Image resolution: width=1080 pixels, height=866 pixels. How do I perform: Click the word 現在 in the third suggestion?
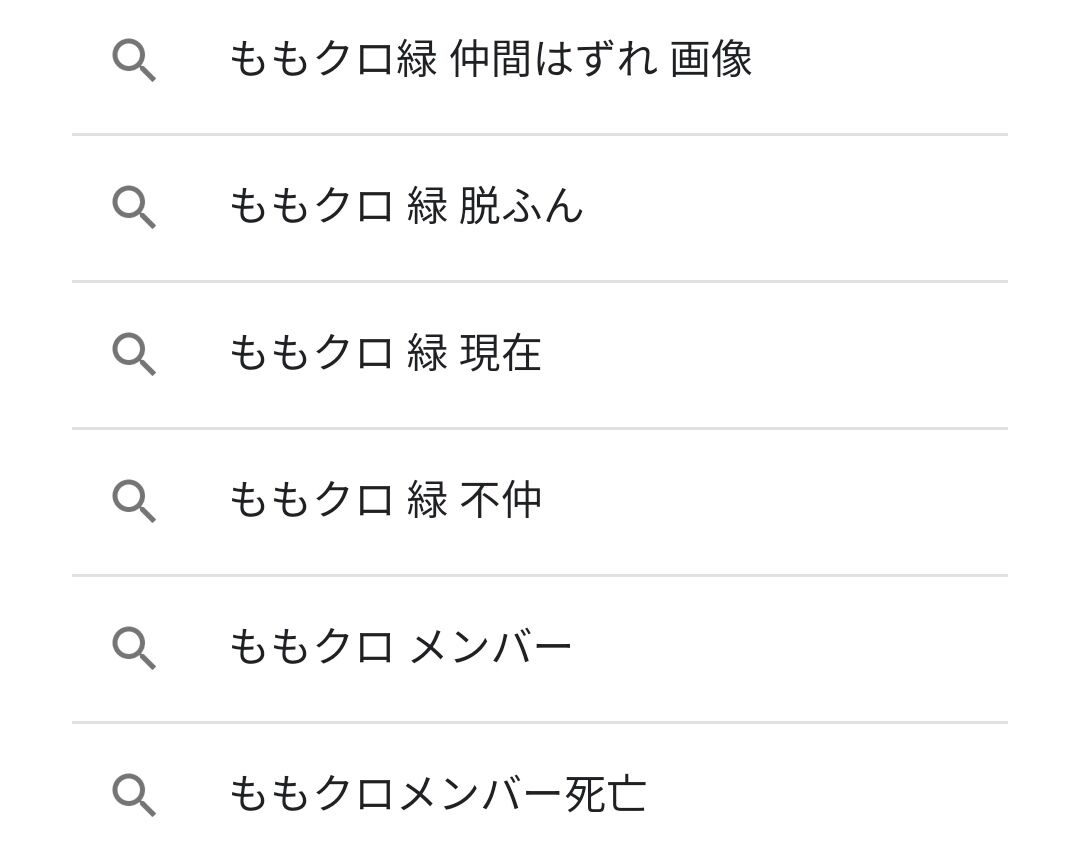point(501,354)
